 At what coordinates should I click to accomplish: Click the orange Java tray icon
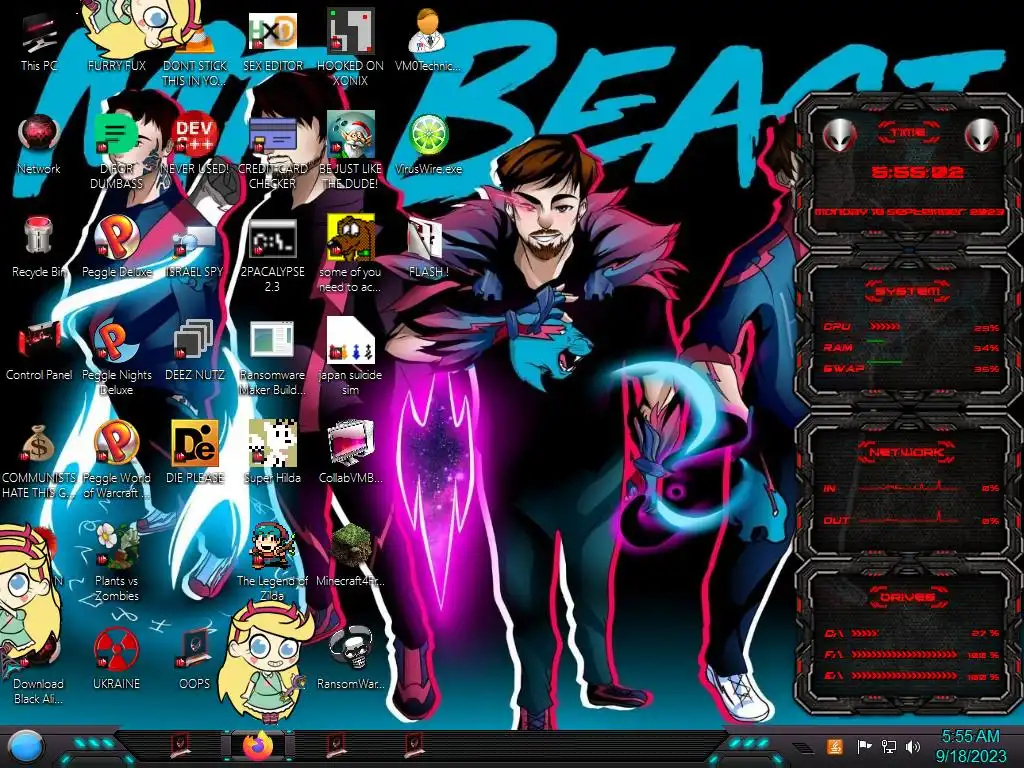(x=835, y=746)
